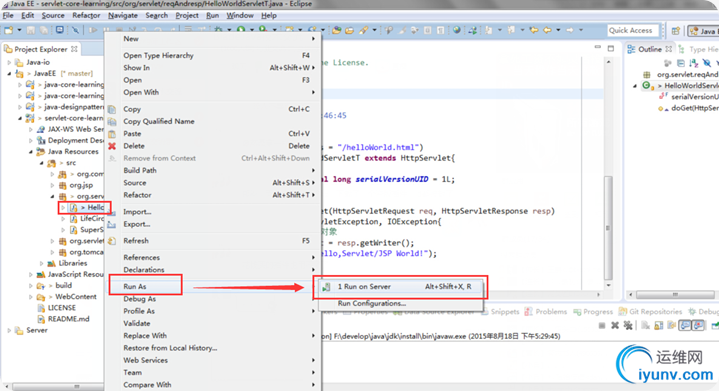Viewport: 719px width, 391px height.
Task: Close the Project Explorer tab via X
Action: coord(74,49)
